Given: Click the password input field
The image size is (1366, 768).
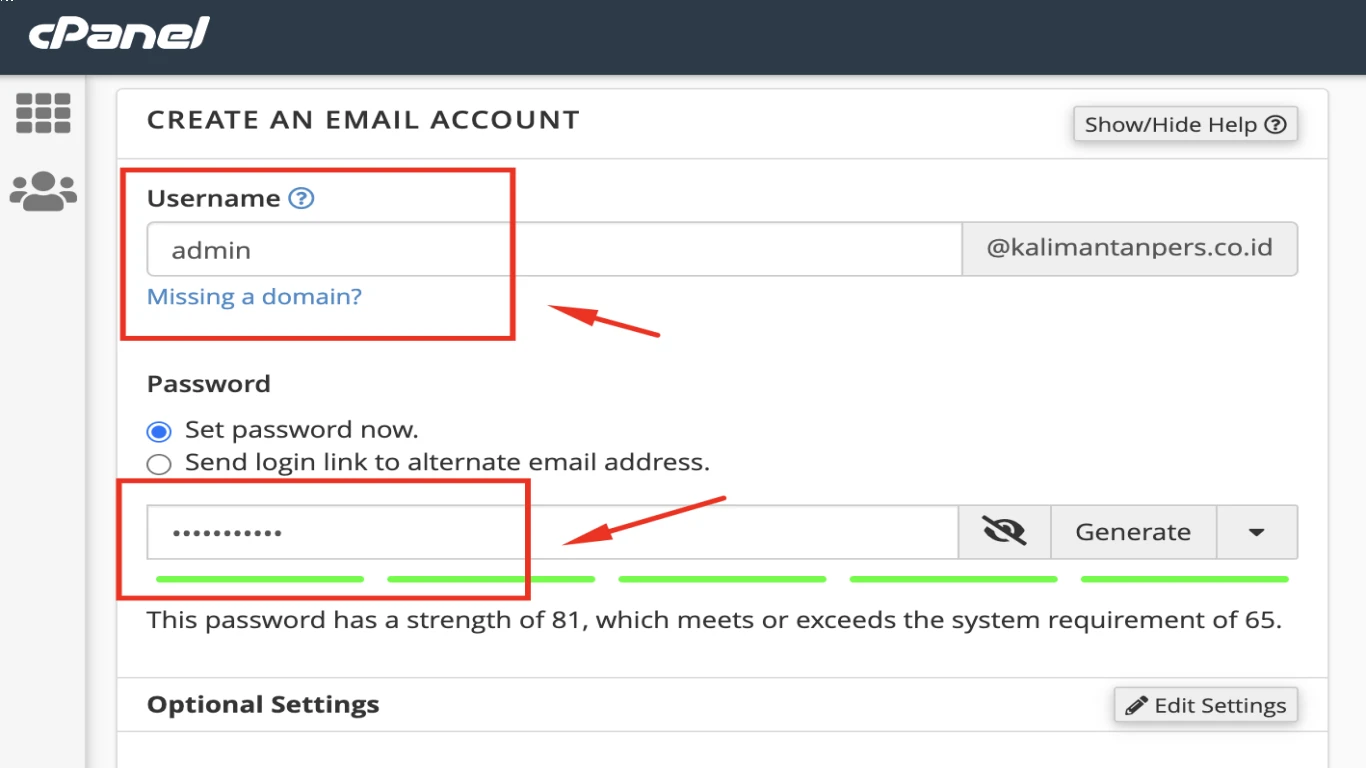Looking at the screenshot, I should 553,532.
